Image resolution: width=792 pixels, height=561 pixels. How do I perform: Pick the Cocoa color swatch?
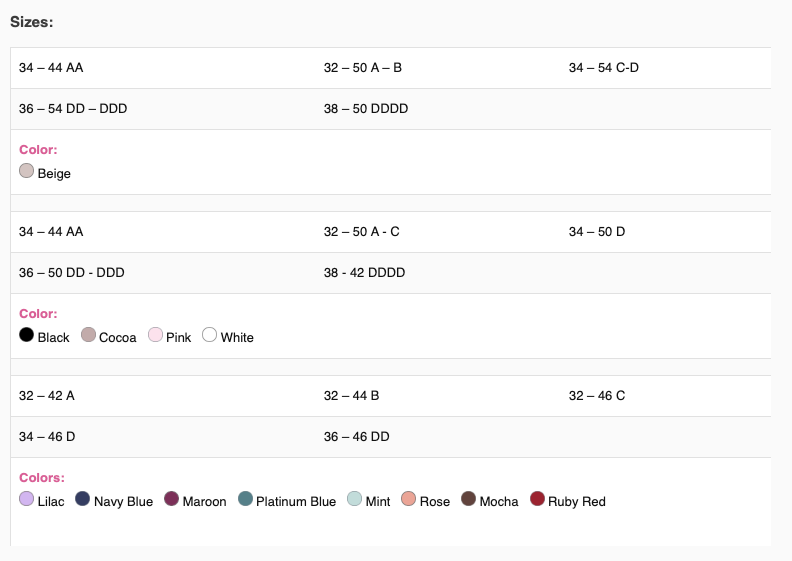[88, 335]
